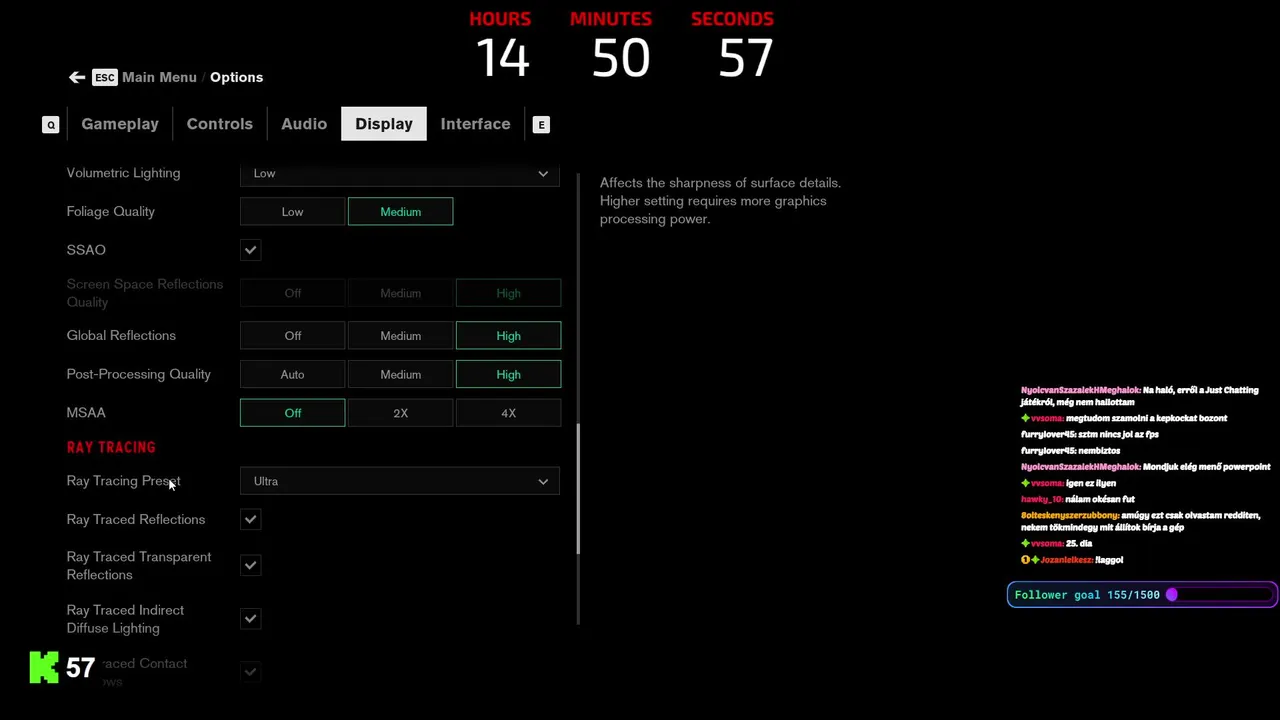Toggle the SSAO checkbox
This screenshot has width=1280, height=720.
[x=251, y=250]
